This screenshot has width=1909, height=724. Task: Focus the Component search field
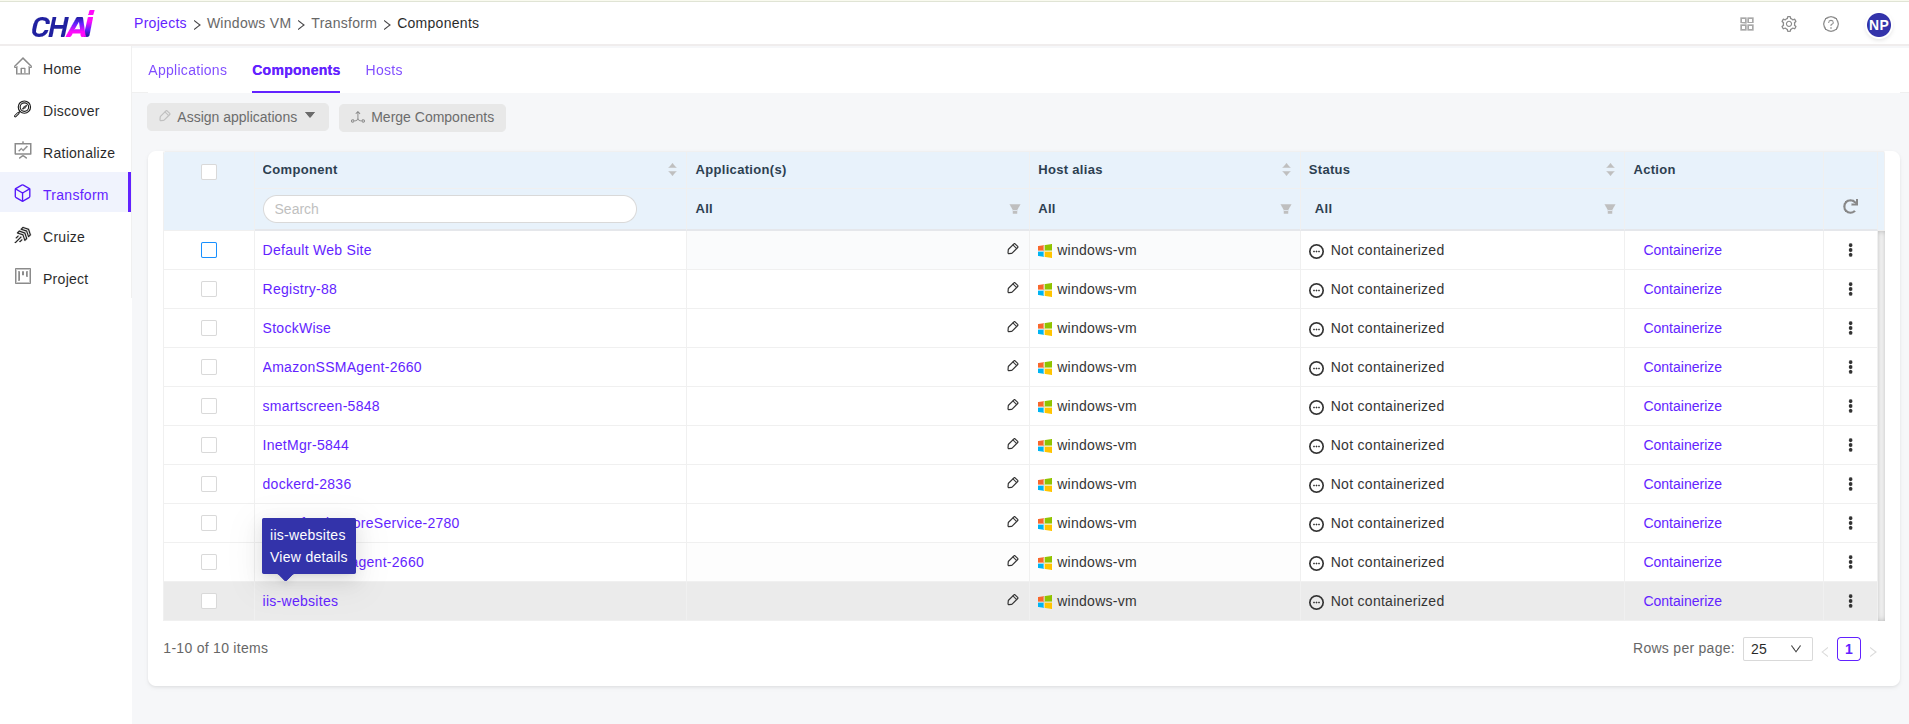tap(450, 209)
